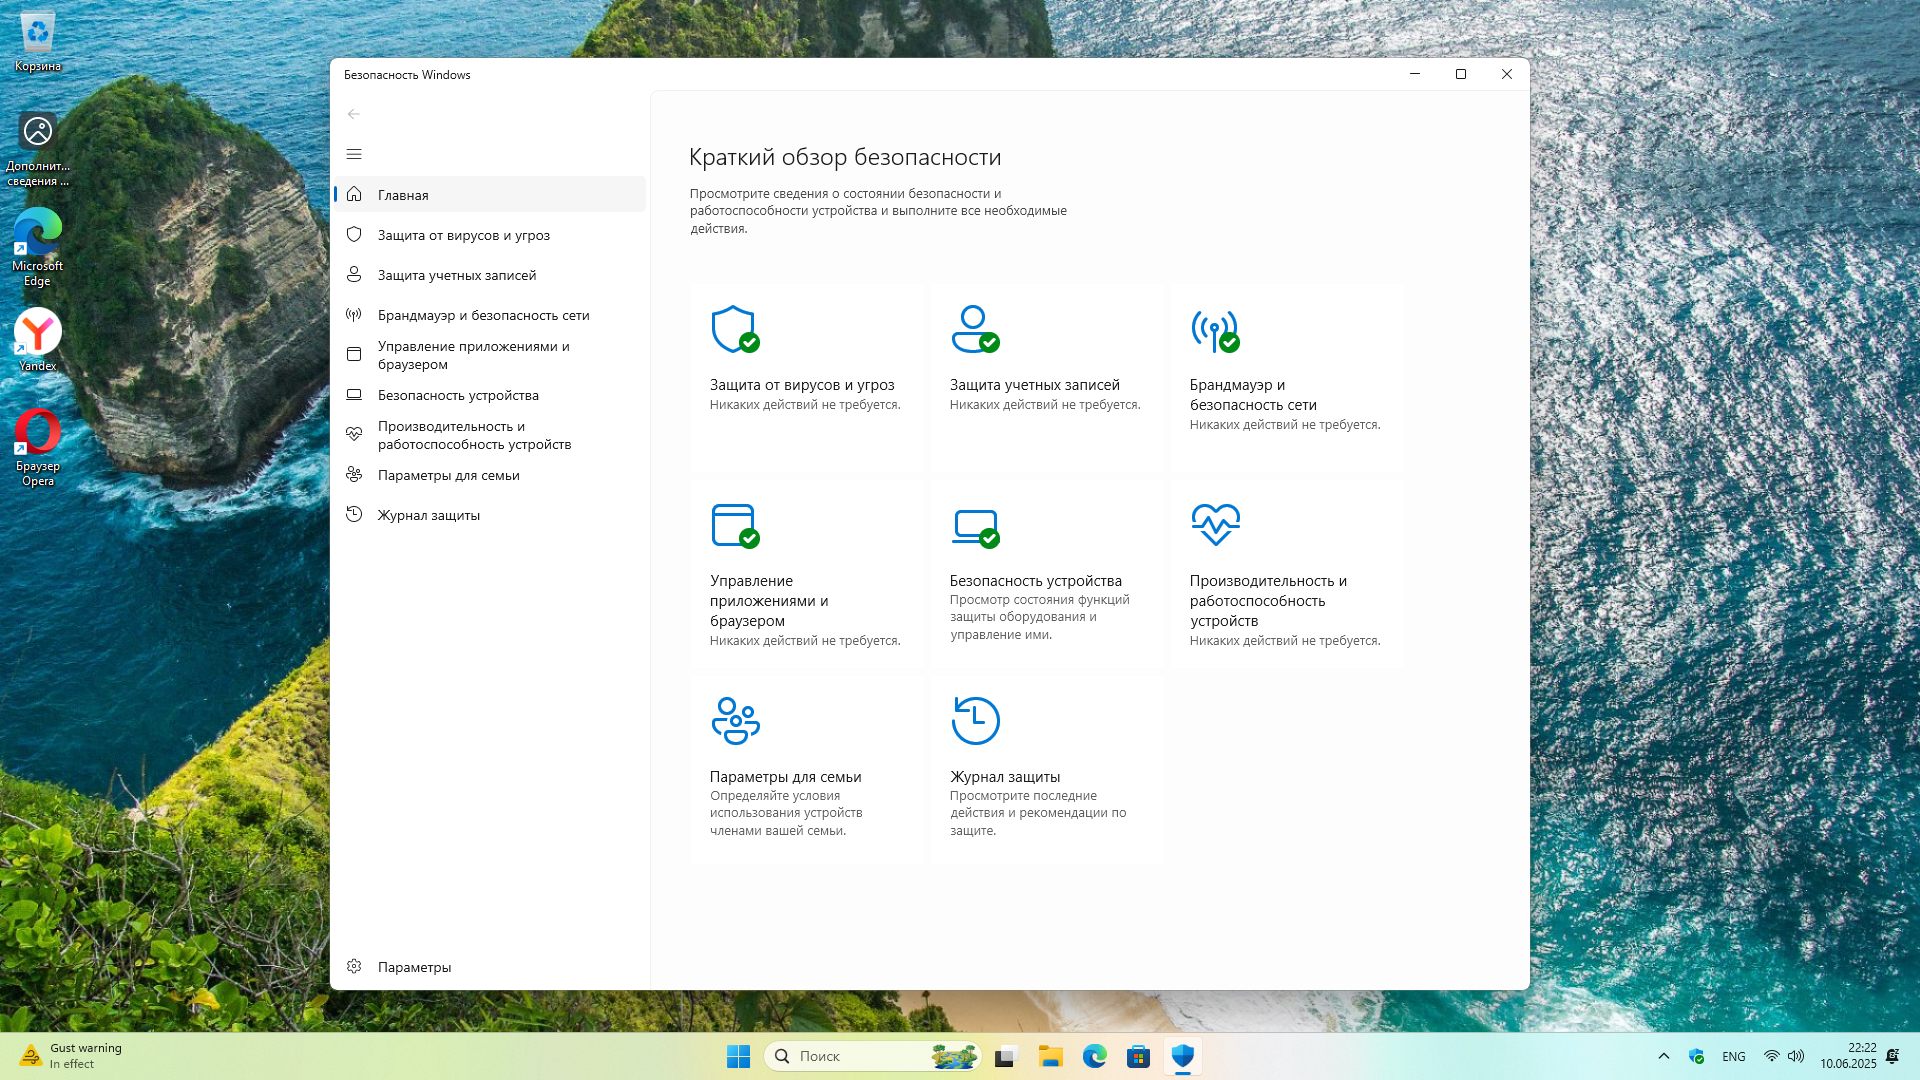The height and width of the screenshot is (1080, 1920).
Task: Go to 'Журнал защиты' sidebar entry
Action: pos(428,515)
